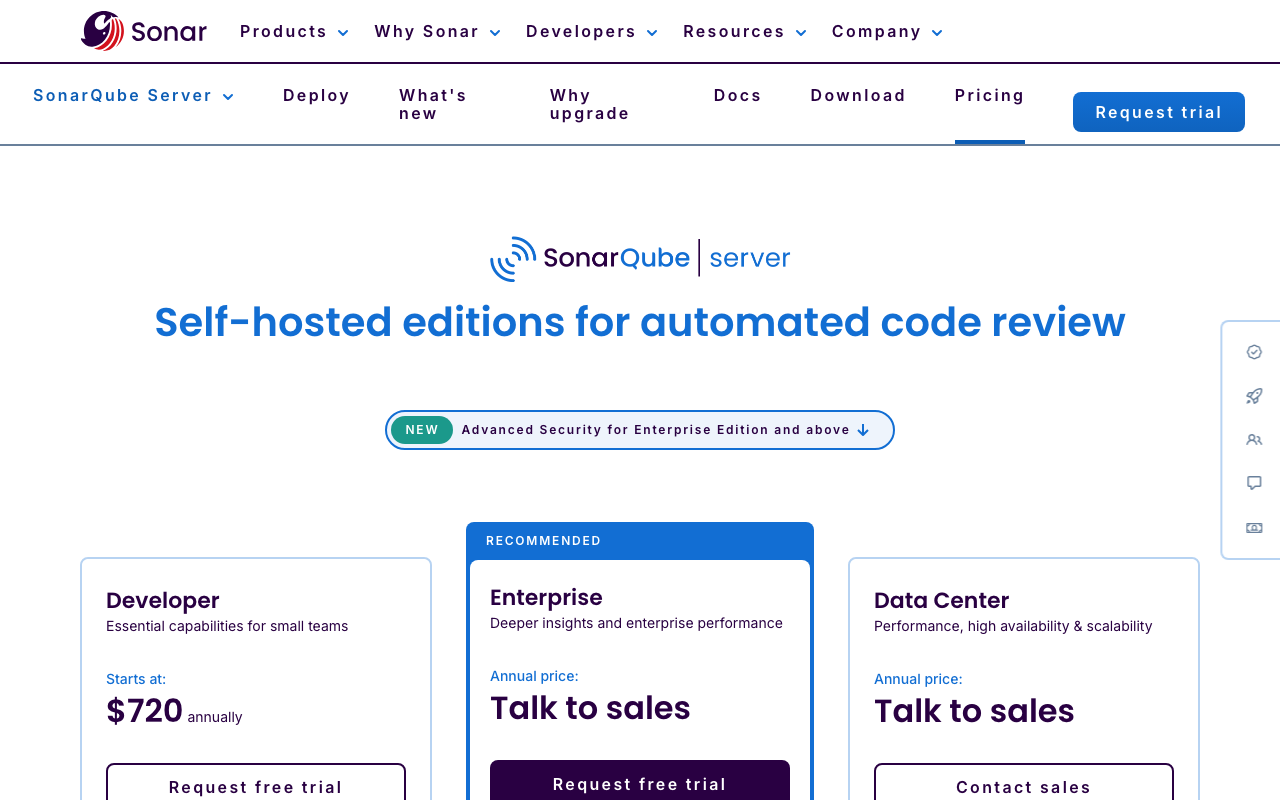Click the blue Request trial button
This screenshot has width=1280, height=800.
coord(1159,112)
